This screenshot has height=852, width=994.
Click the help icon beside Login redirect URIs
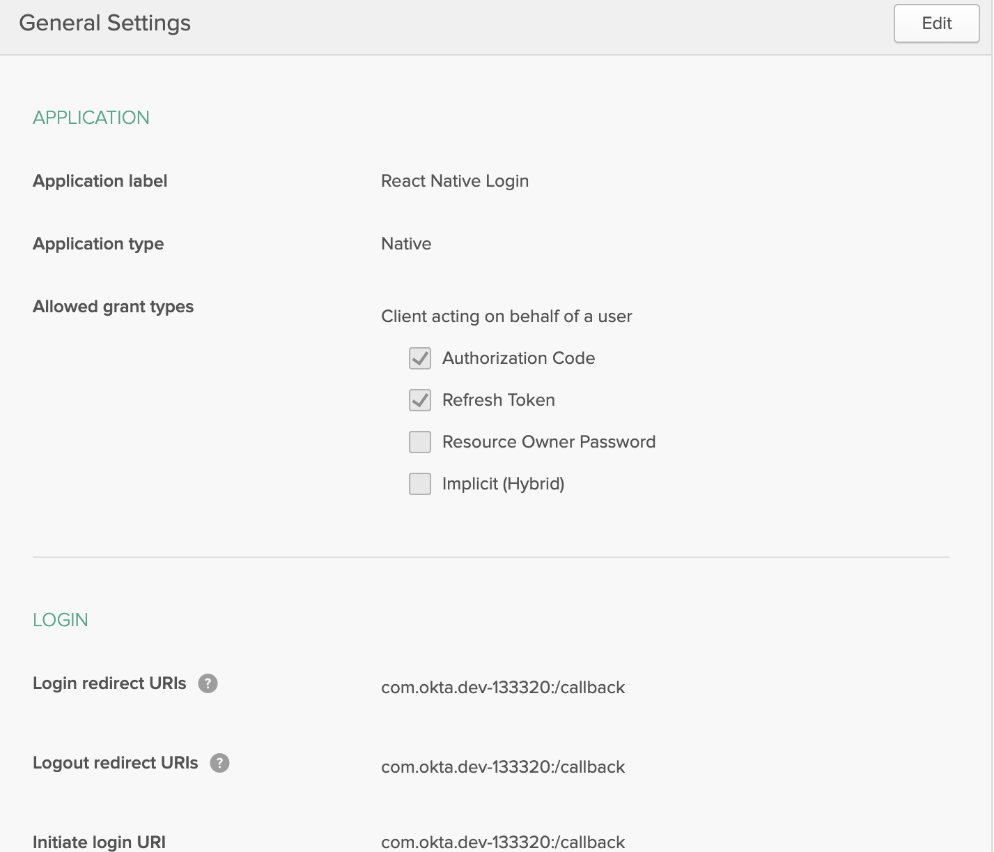click(x=206, y=683)
